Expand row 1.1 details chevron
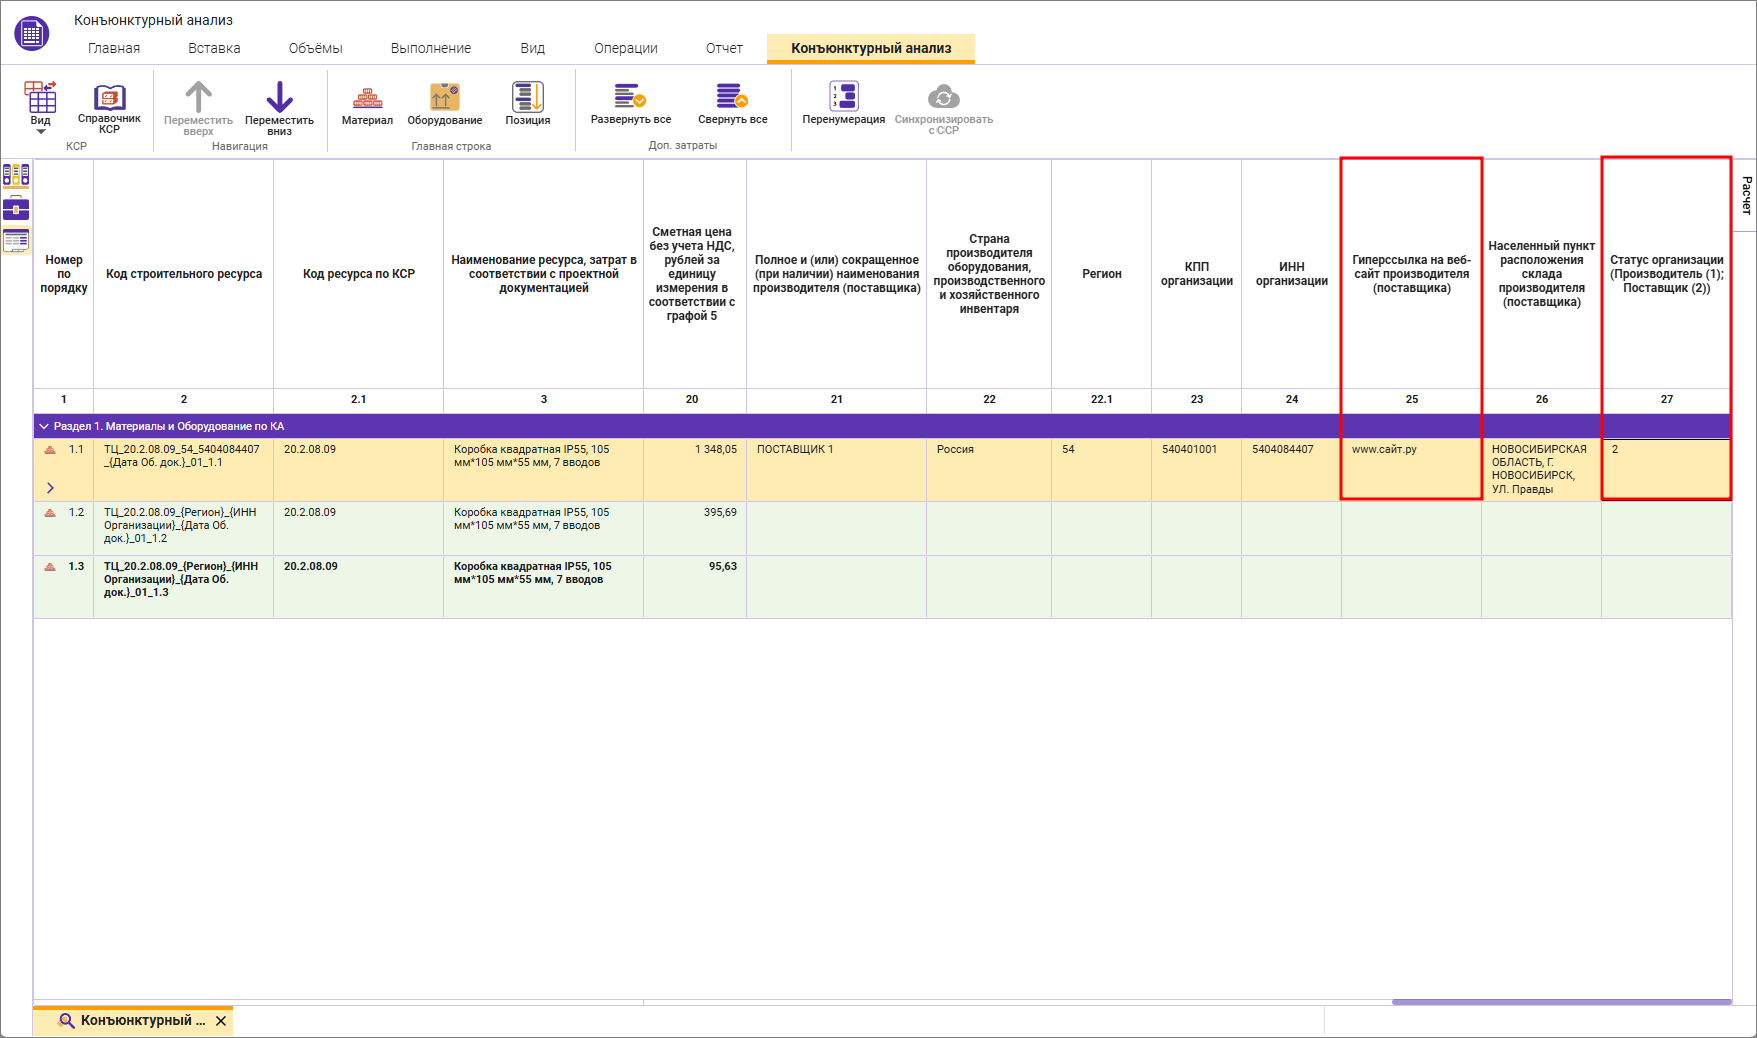The image size is (1757, 1038). point(50,488)
